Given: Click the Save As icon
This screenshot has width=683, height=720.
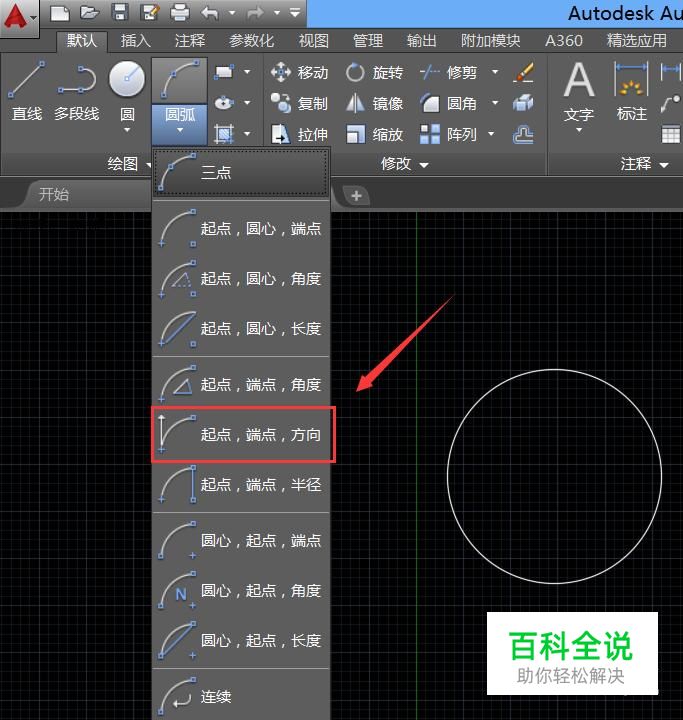Looking at the screenshot, I should [x=149, y=13].
